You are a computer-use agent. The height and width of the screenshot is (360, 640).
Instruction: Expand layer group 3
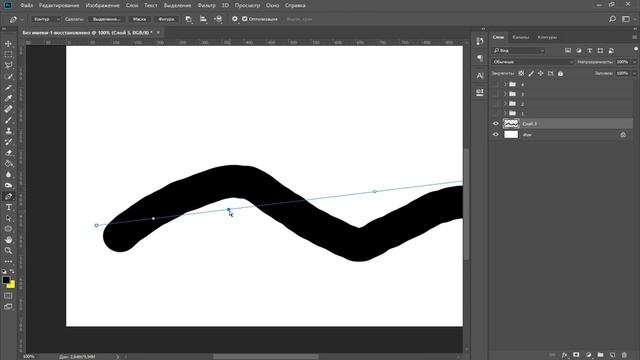[x=505, y=94]
